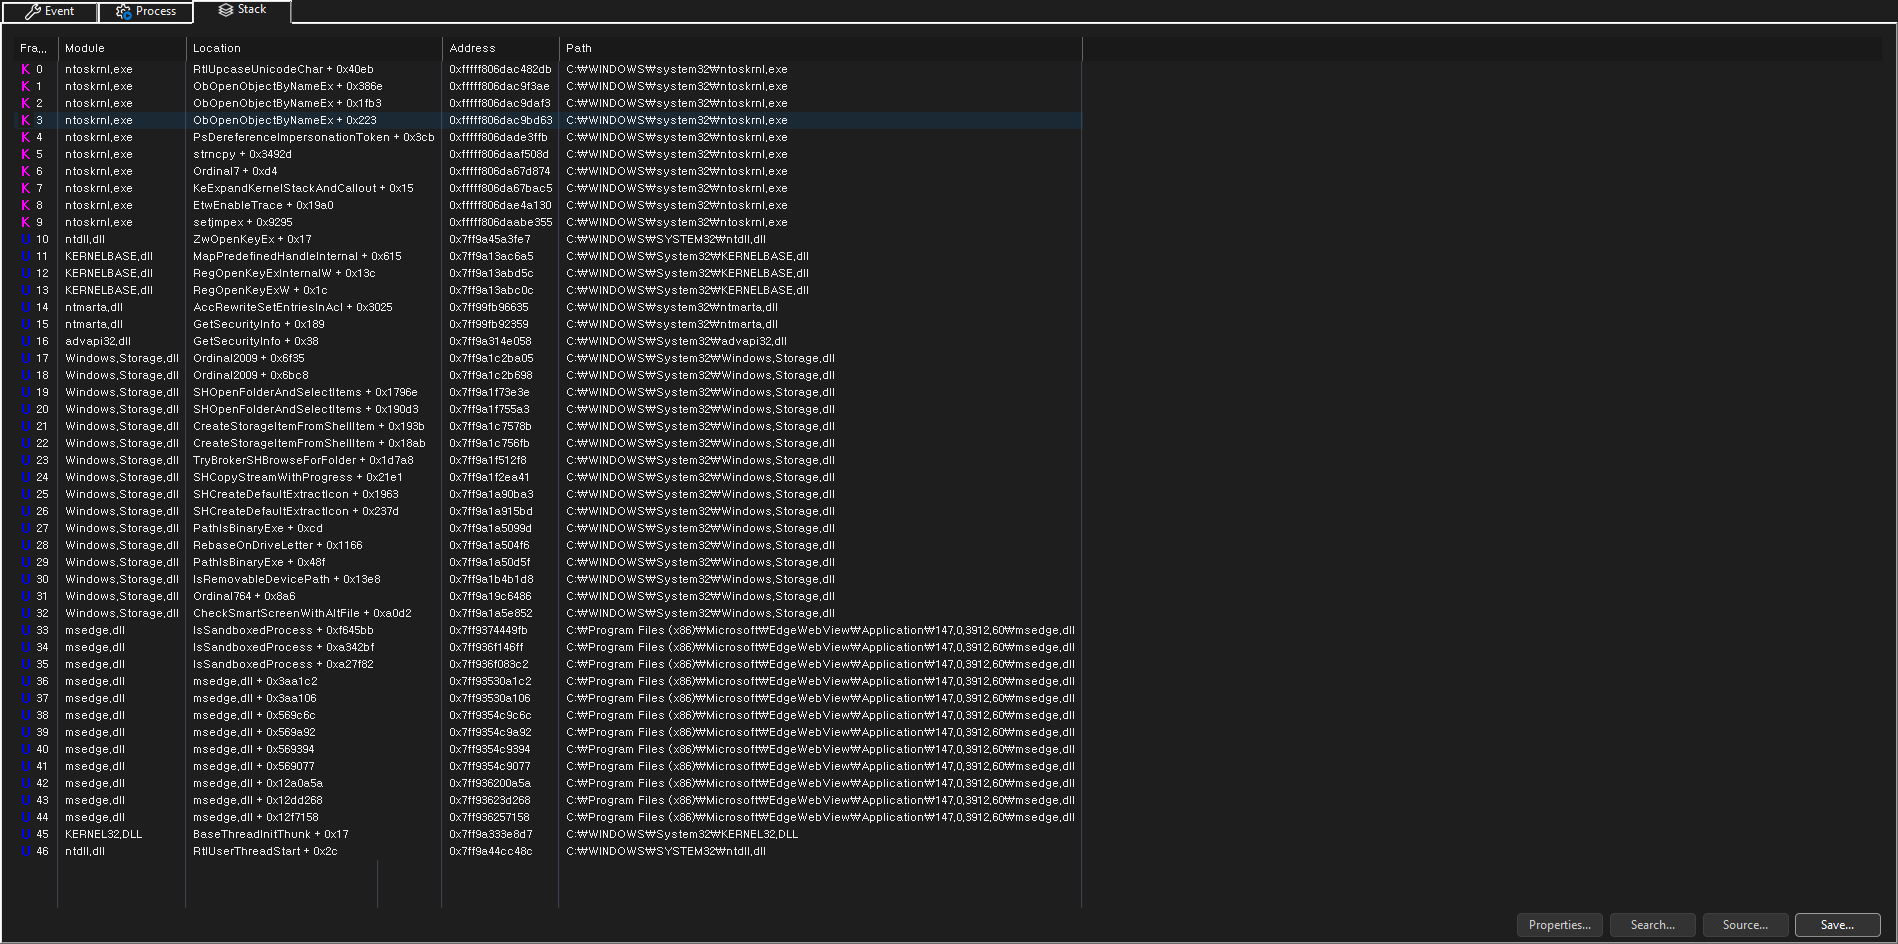This screenshot has height=944, width=1898.
Task: Click the user-mode U icon for frame 32
Action: (25, 613)
